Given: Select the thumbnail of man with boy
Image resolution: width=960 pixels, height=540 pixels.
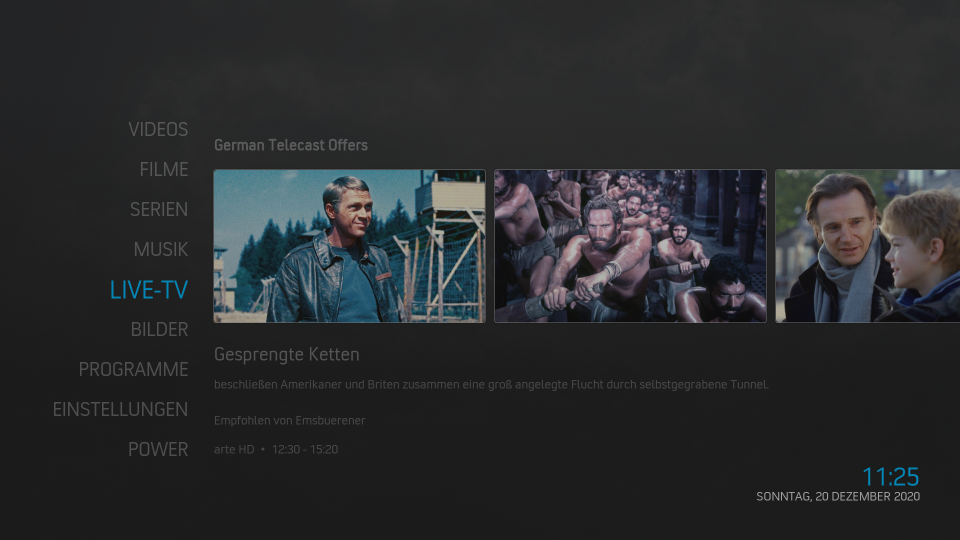Looking at the screenshot, I should tap(868, 246).
